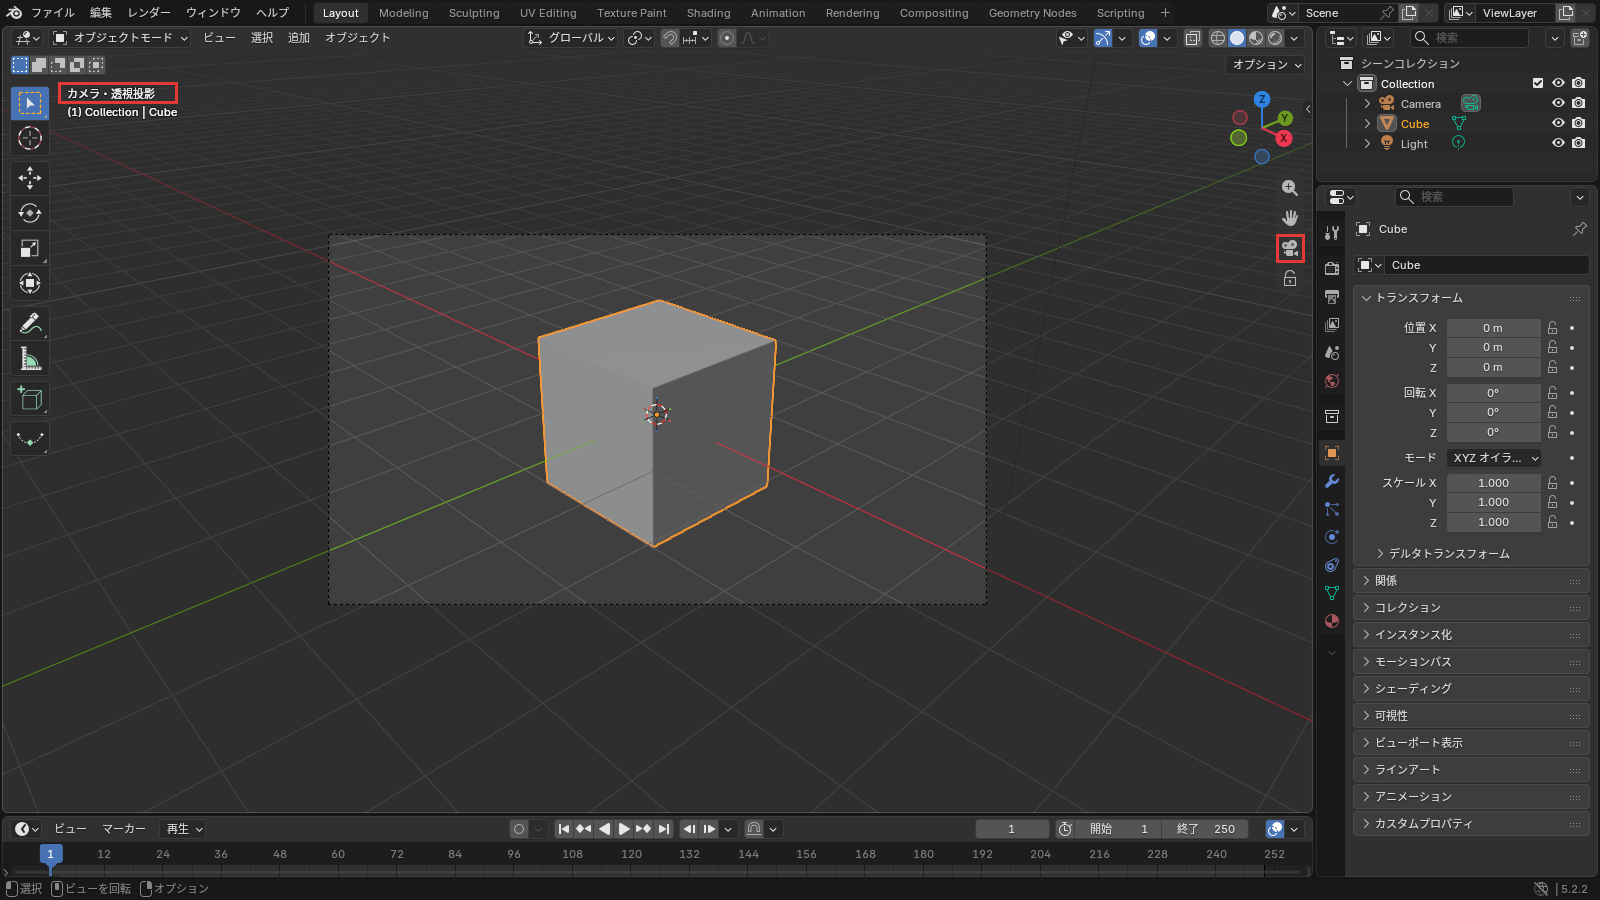
Task: Open the 追加 menu in viewport header
Action: click(299, 38)
